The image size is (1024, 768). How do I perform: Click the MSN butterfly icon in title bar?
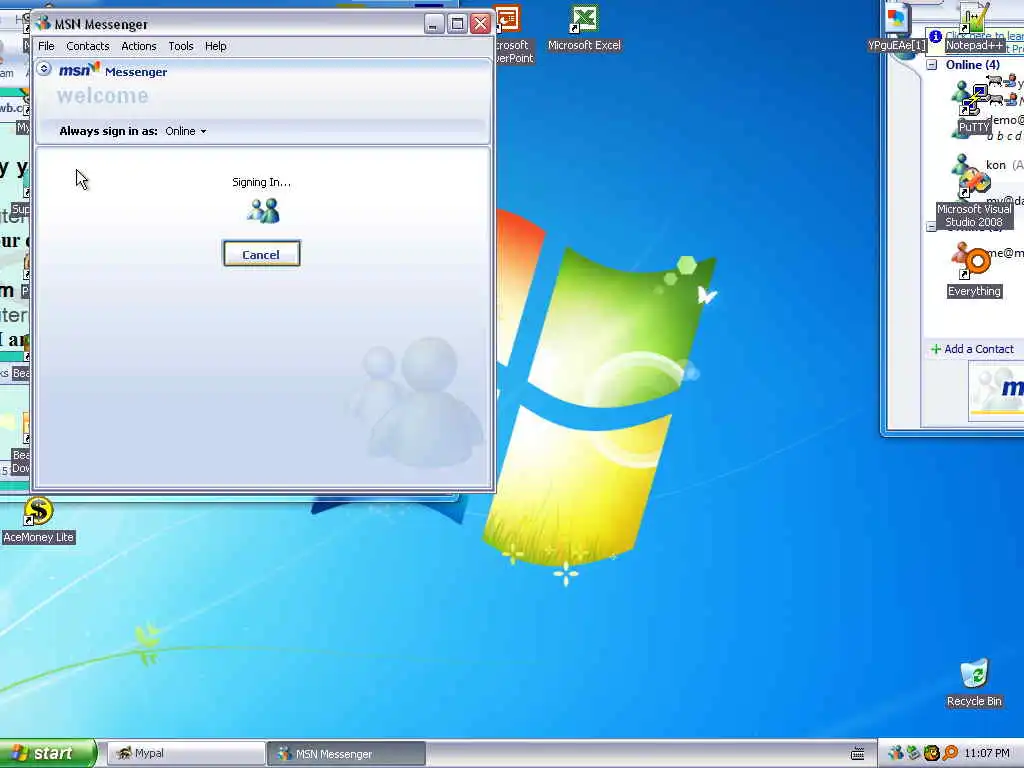click(43, 24)
